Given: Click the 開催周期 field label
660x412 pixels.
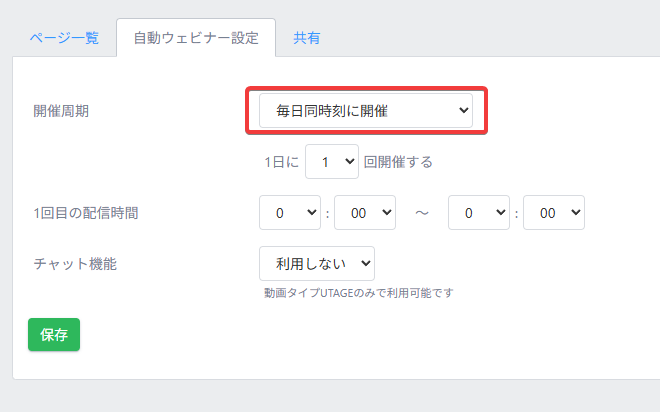Looking at the screenshot, I should pyautogui.click(x=61, y=111).
